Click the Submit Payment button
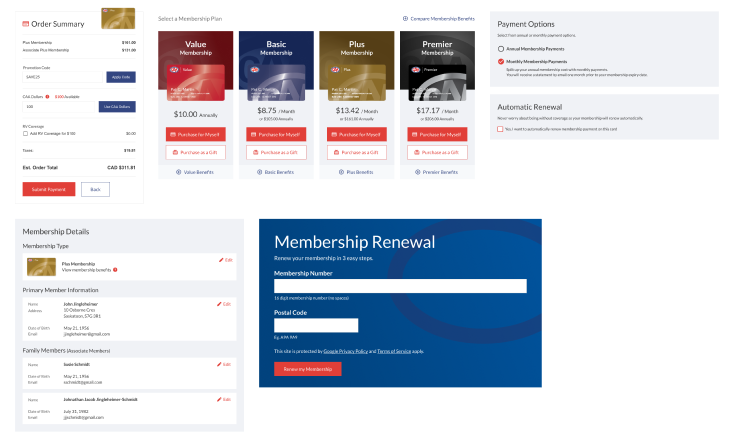This screenshot has height=443, width=734. (49, 189)
